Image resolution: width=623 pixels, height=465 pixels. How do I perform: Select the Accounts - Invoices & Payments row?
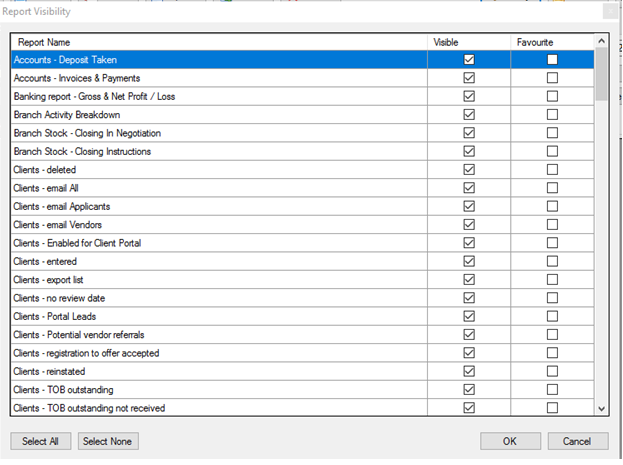(x=302, y=78)
